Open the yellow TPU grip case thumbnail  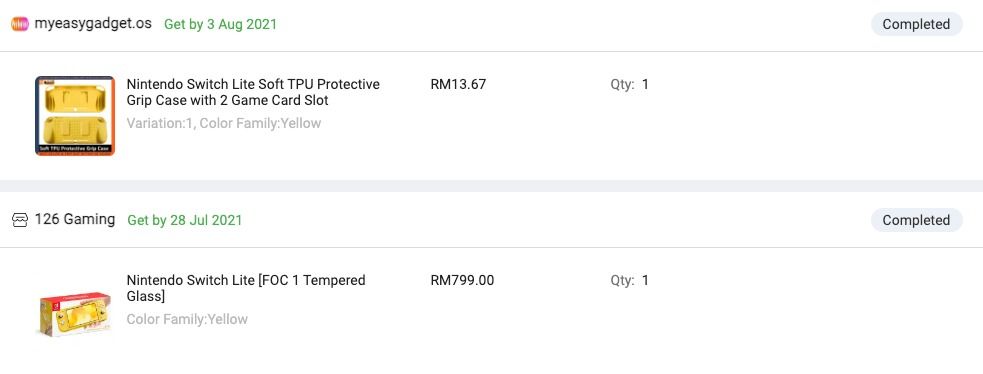coord(75,115)
